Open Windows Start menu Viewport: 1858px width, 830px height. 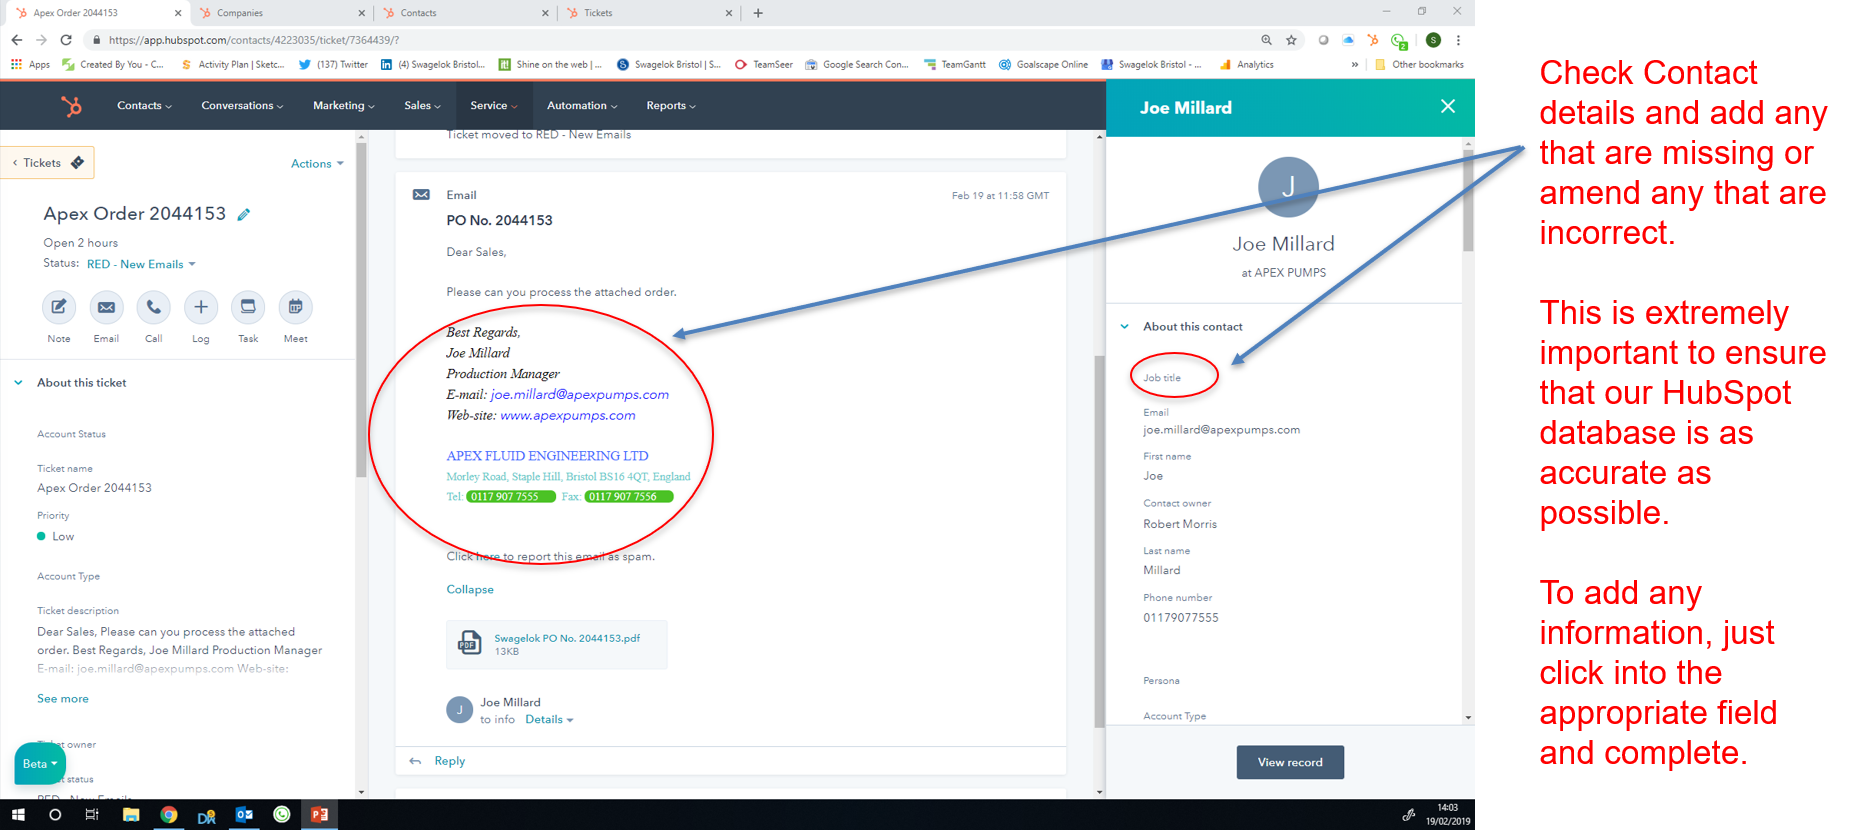18,815
